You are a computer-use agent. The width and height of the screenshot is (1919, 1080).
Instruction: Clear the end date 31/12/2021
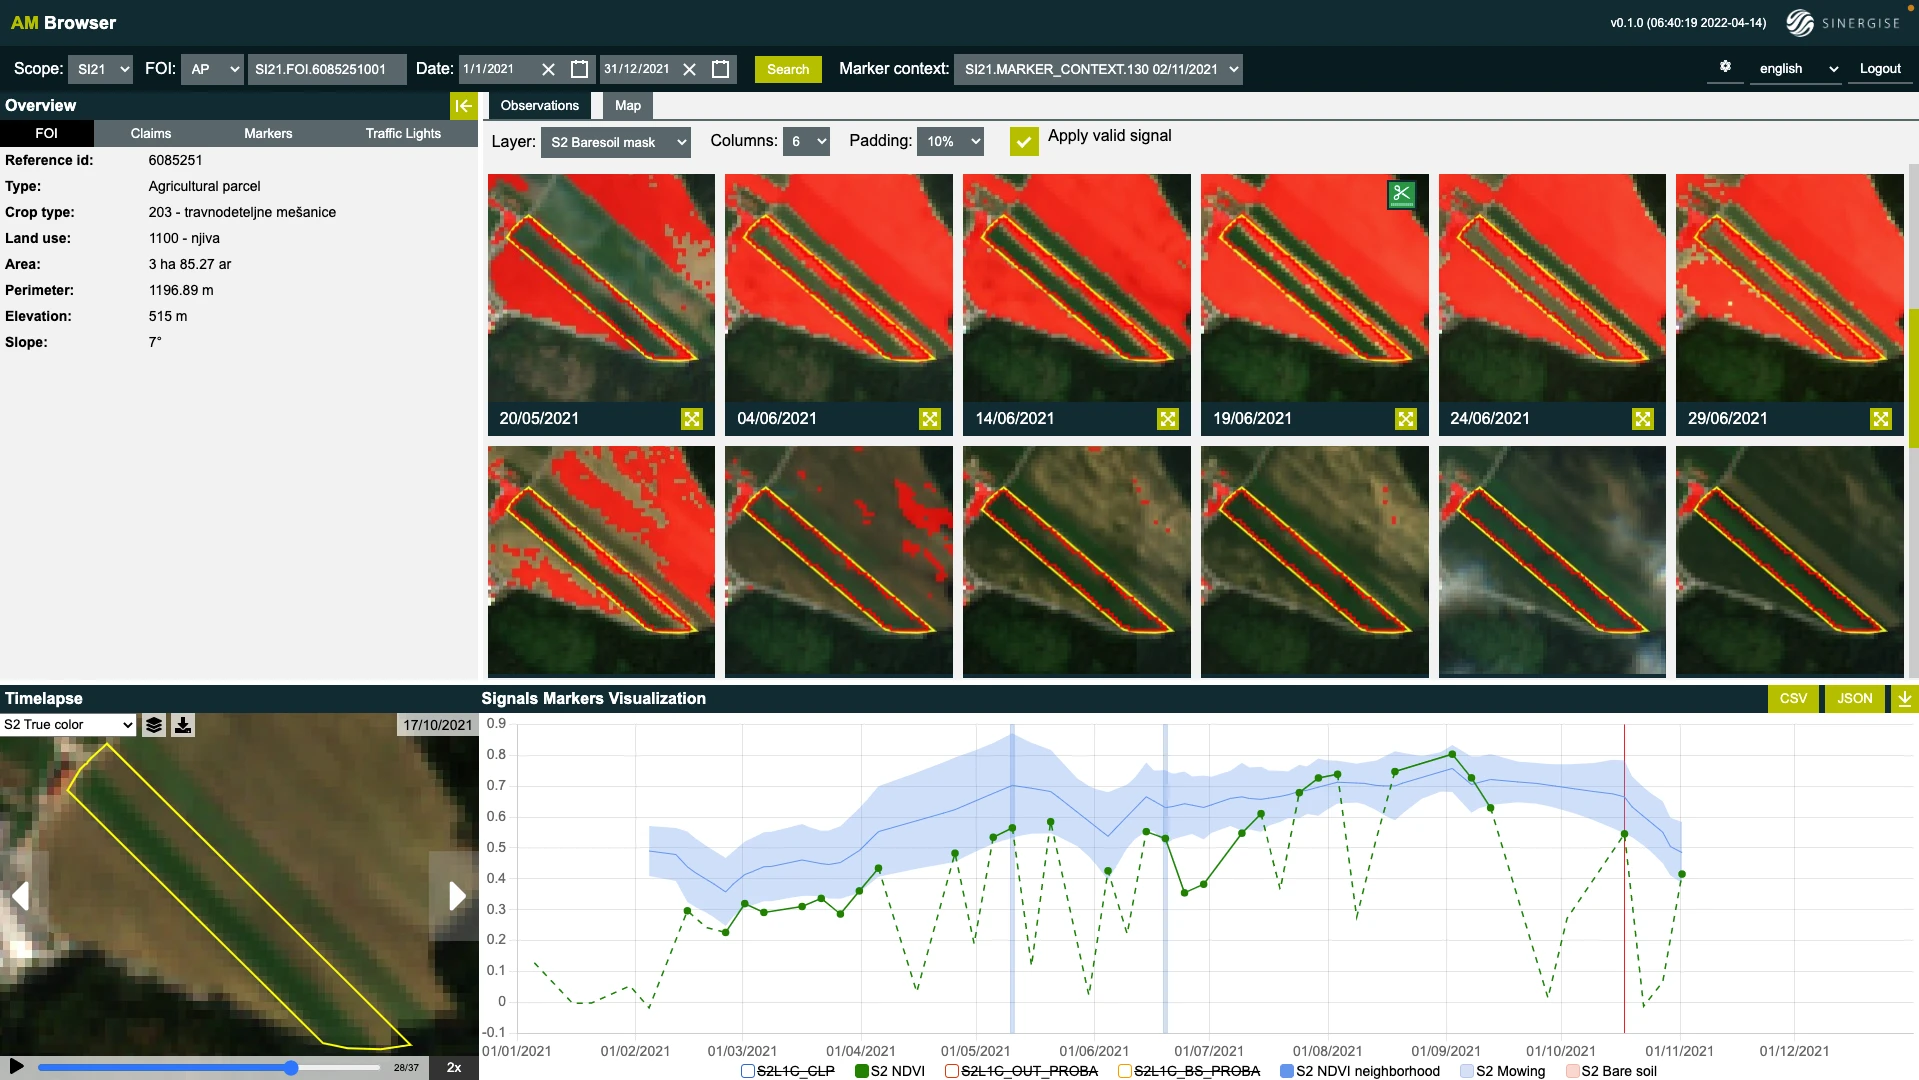[x=689, y=69]
